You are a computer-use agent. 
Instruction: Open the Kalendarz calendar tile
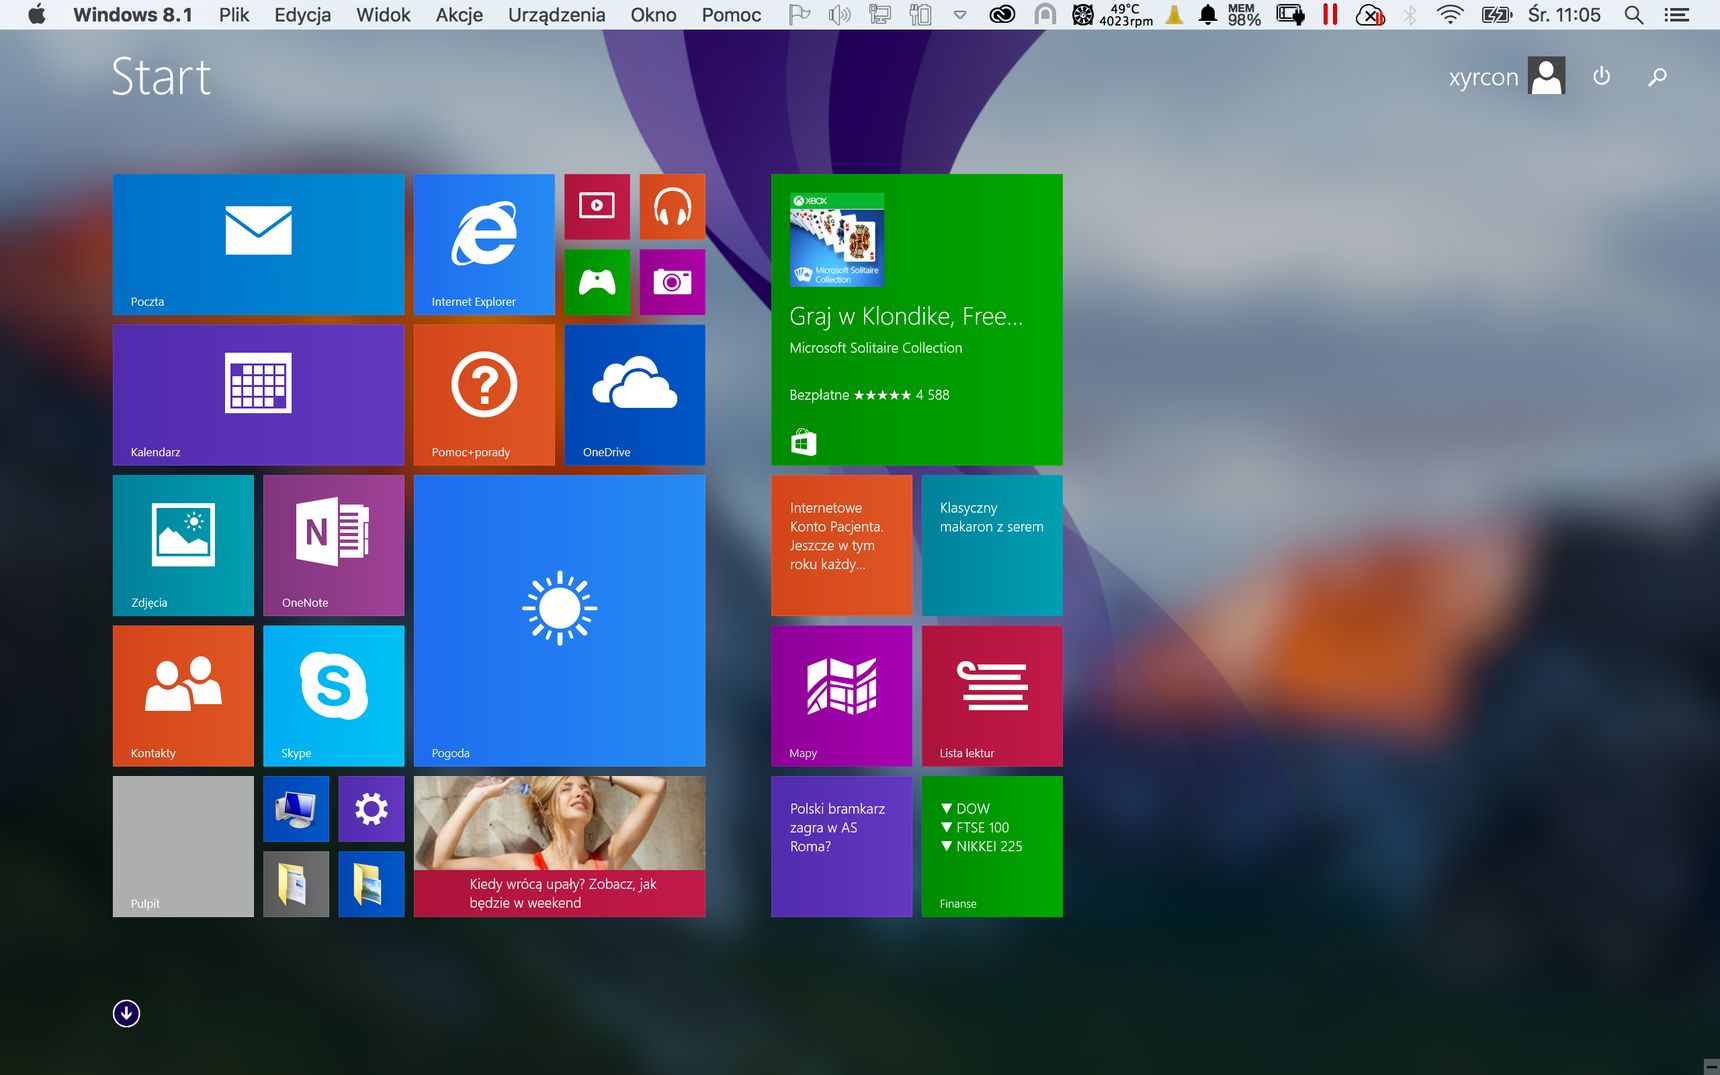pos(258,395)
